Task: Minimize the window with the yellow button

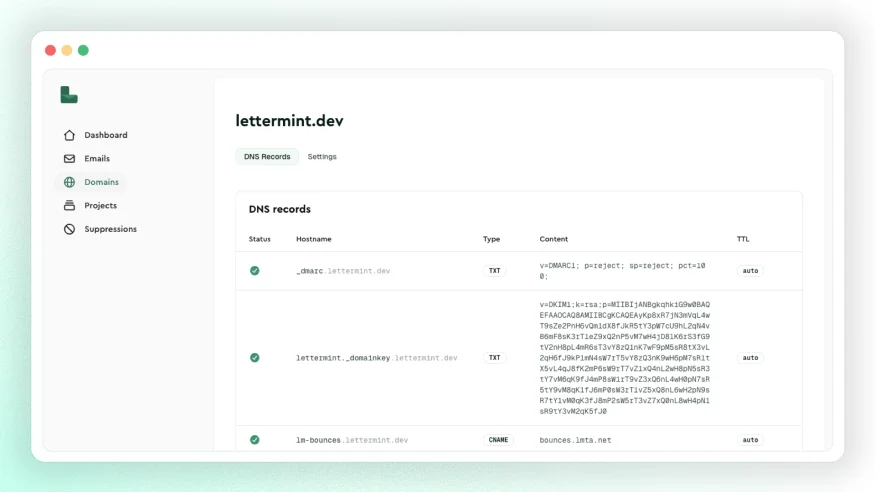Action: (67, 50)
